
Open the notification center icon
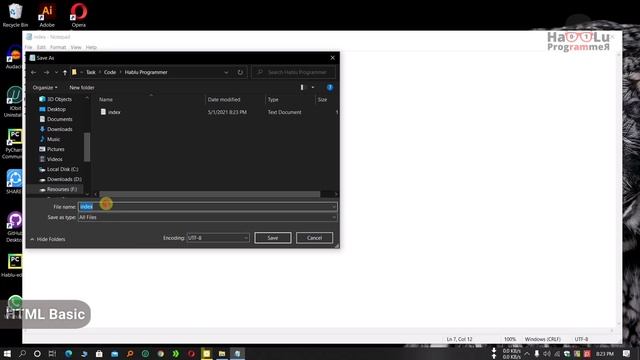[627, 353]
